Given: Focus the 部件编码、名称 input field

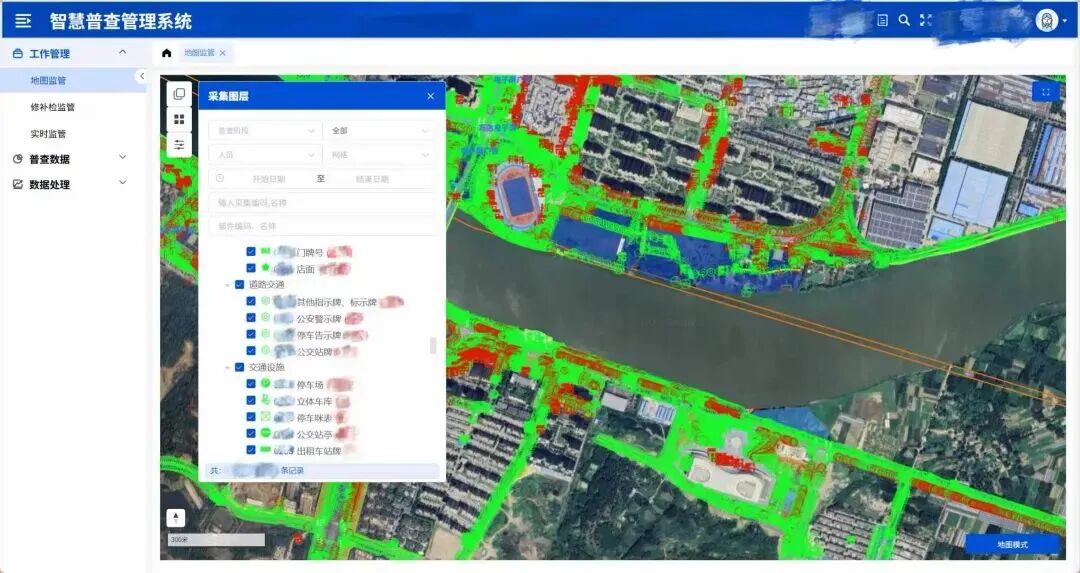Looking at the screenshot, I should (x=322, y=226).
